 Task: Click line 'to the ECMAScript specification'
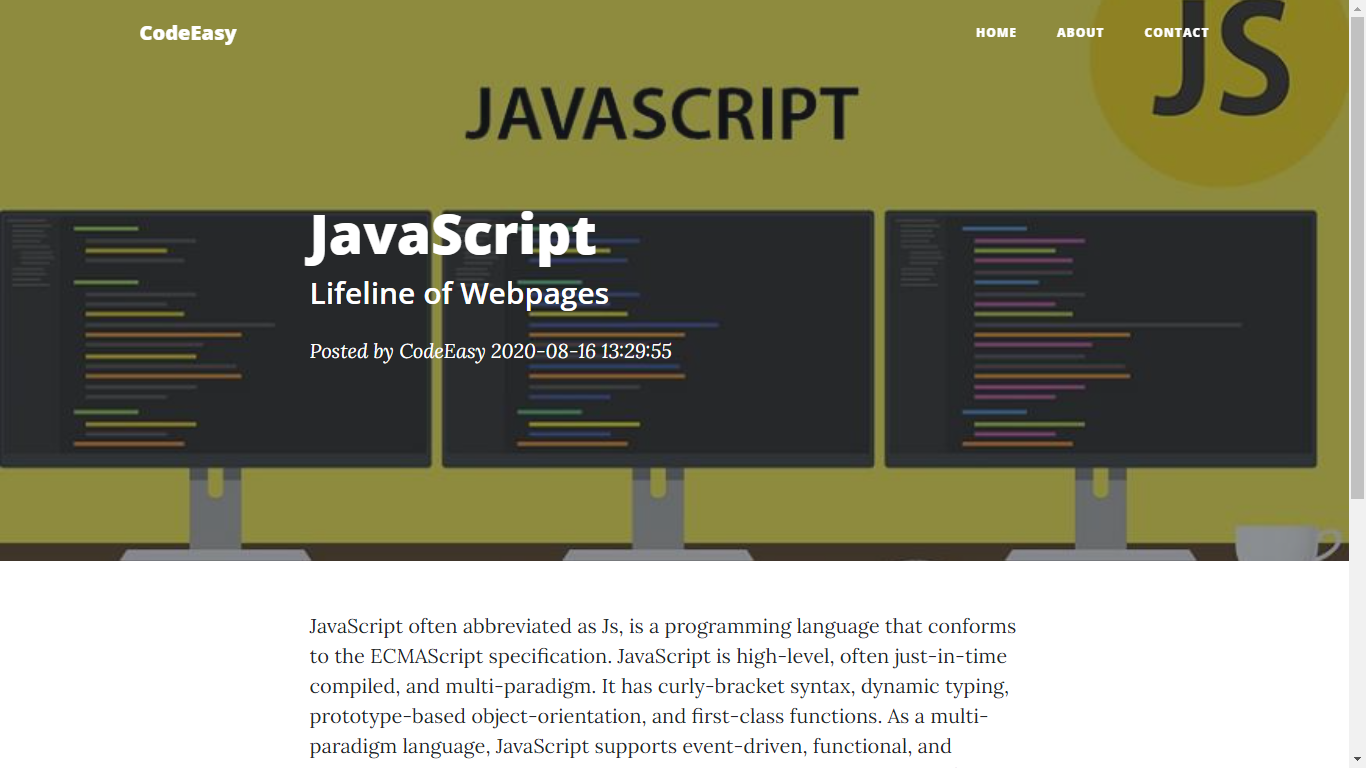pos(658,657)
